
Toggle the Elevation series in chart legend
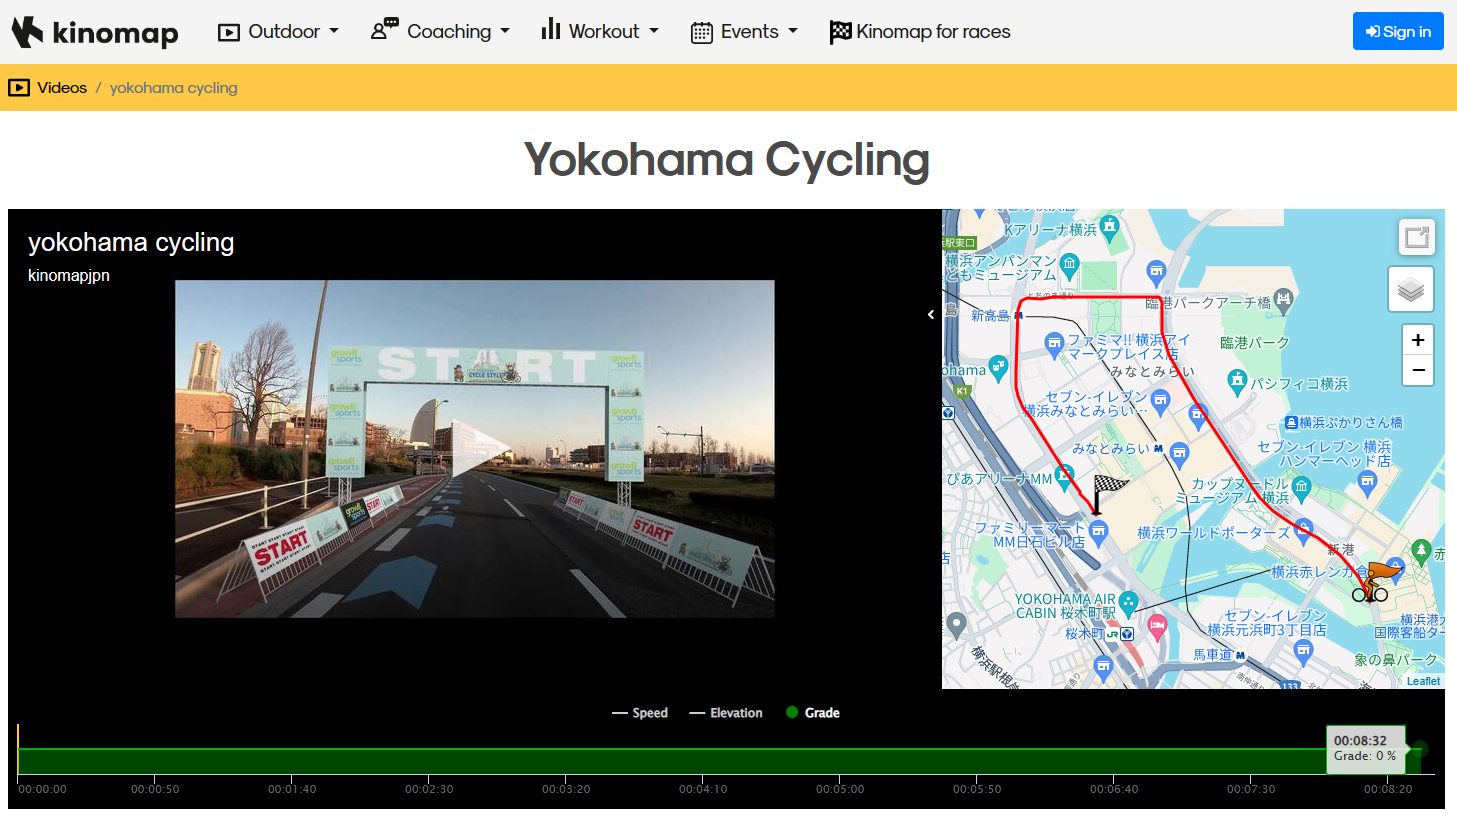pyautogui.click(x=726, y=713)
